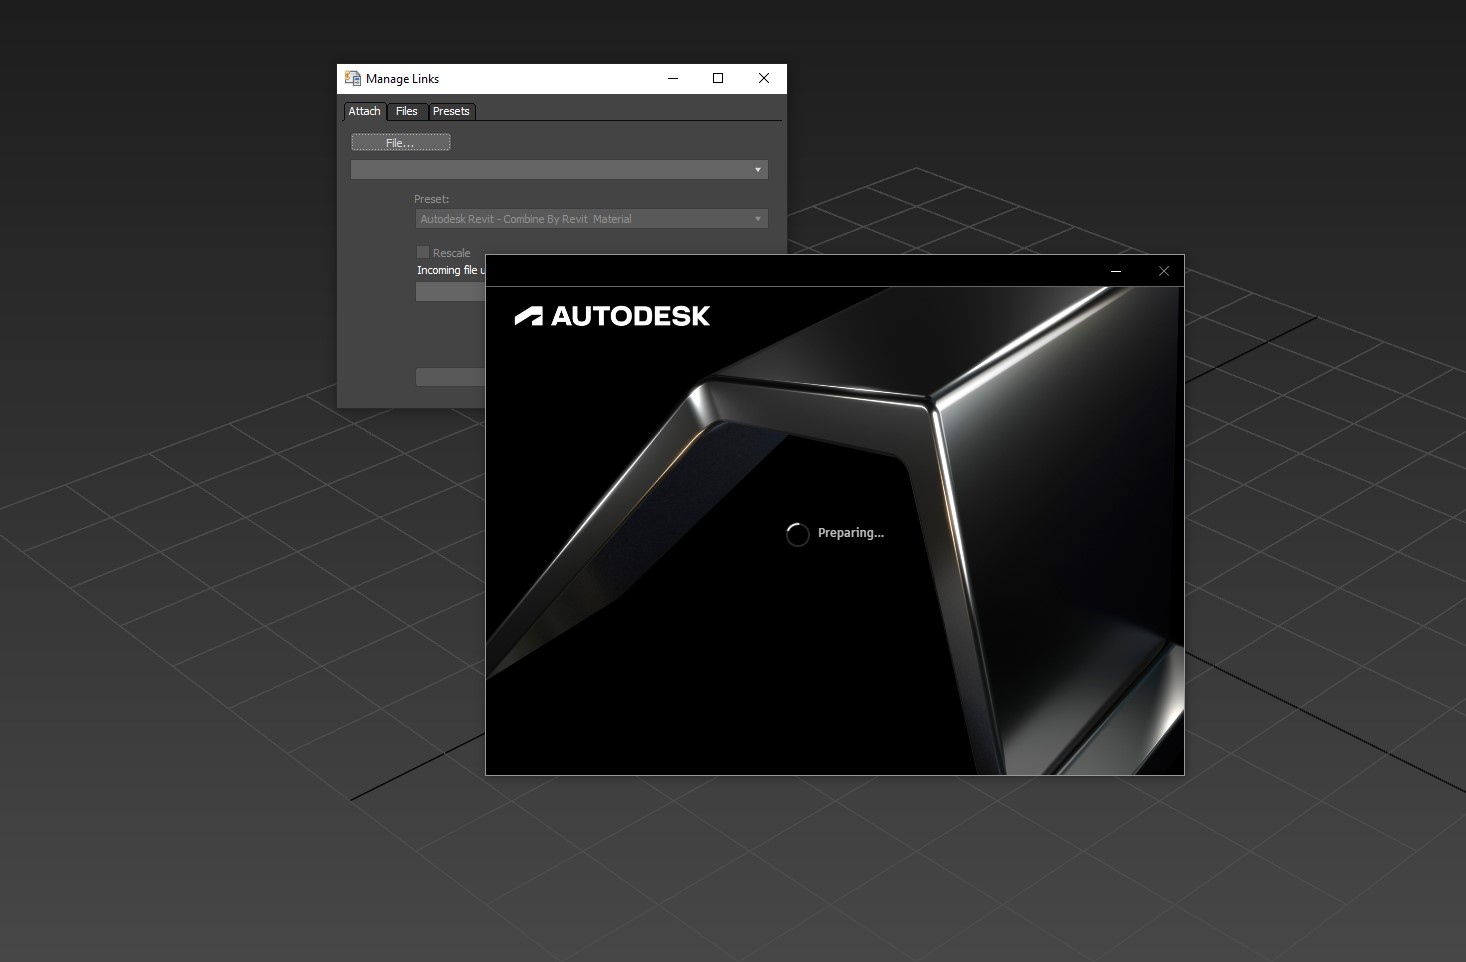Viewport: 1466px width, 962px height.
Task: Switch to the Attach tab
Action: (x=364, y=111)
